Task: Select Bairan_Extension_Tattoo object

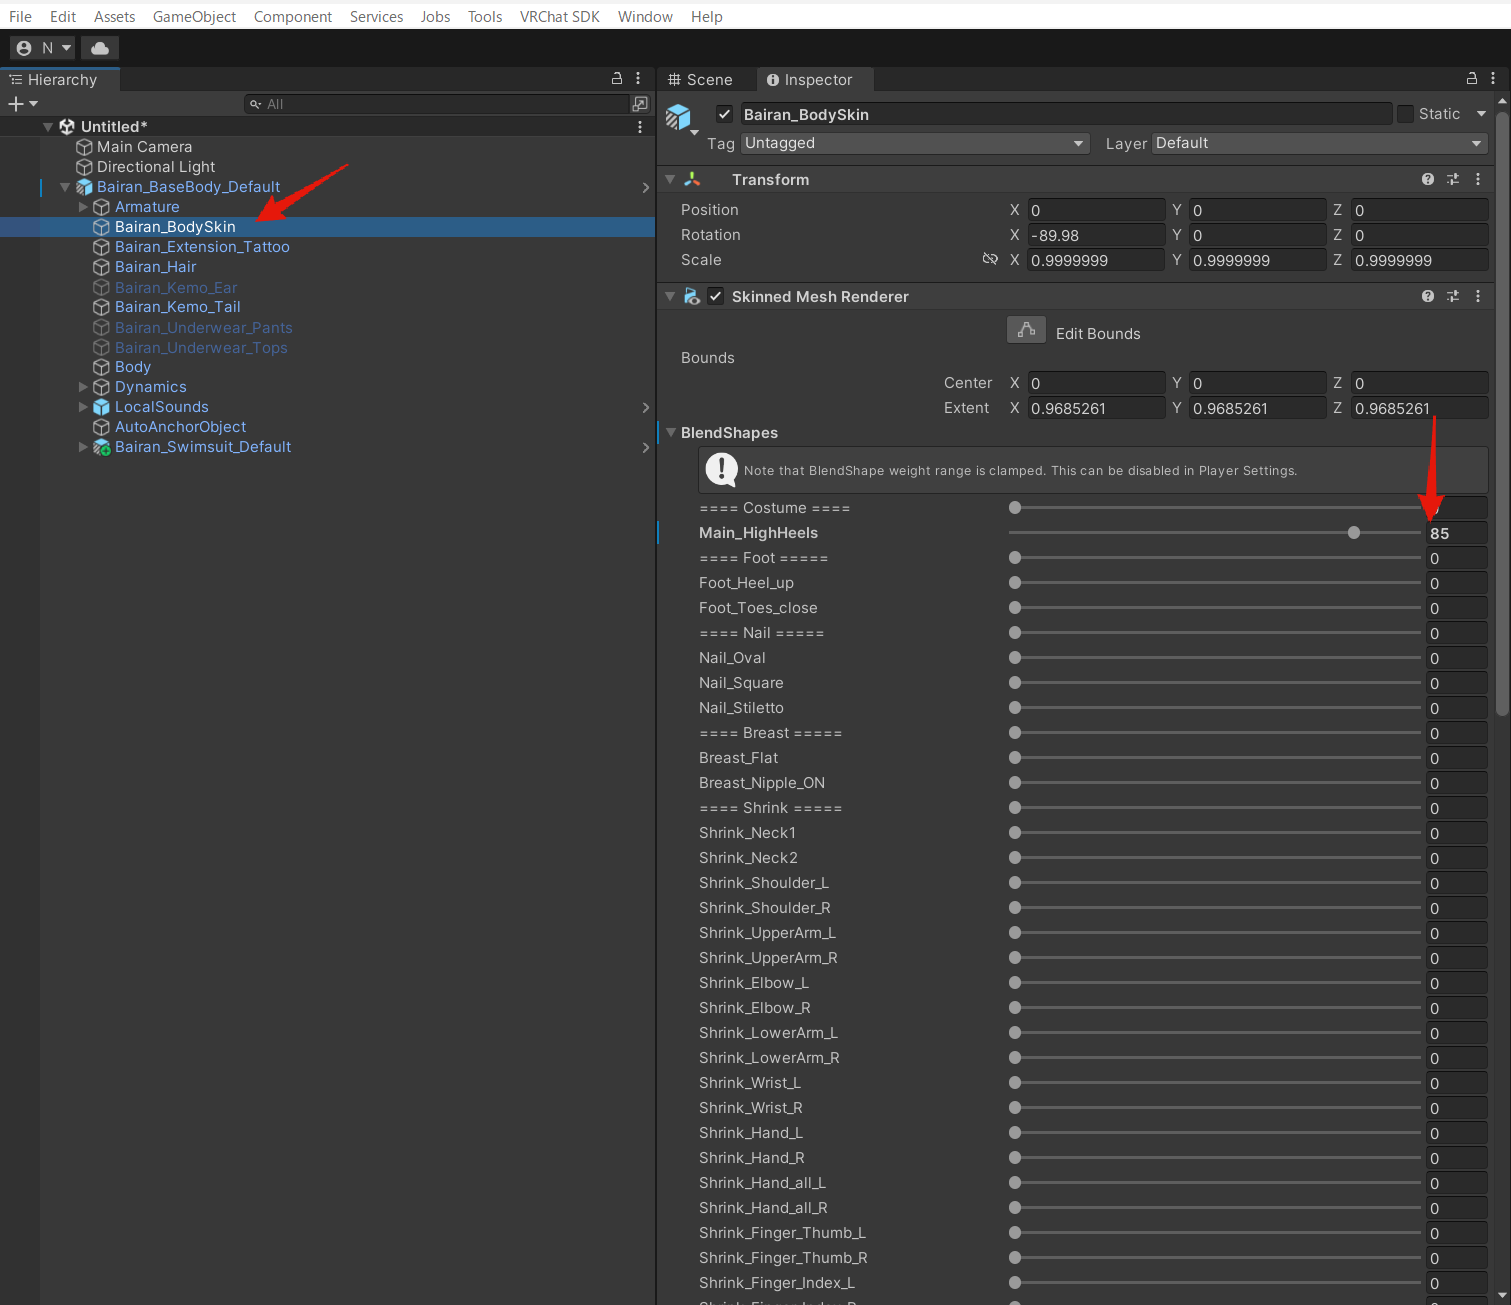Action: [202, 247]
